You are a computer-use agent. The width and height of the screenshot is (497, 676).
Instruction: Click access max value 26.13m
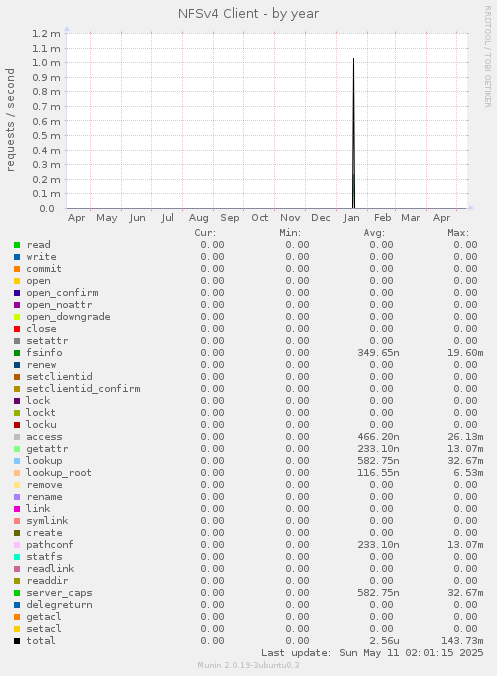465,437
